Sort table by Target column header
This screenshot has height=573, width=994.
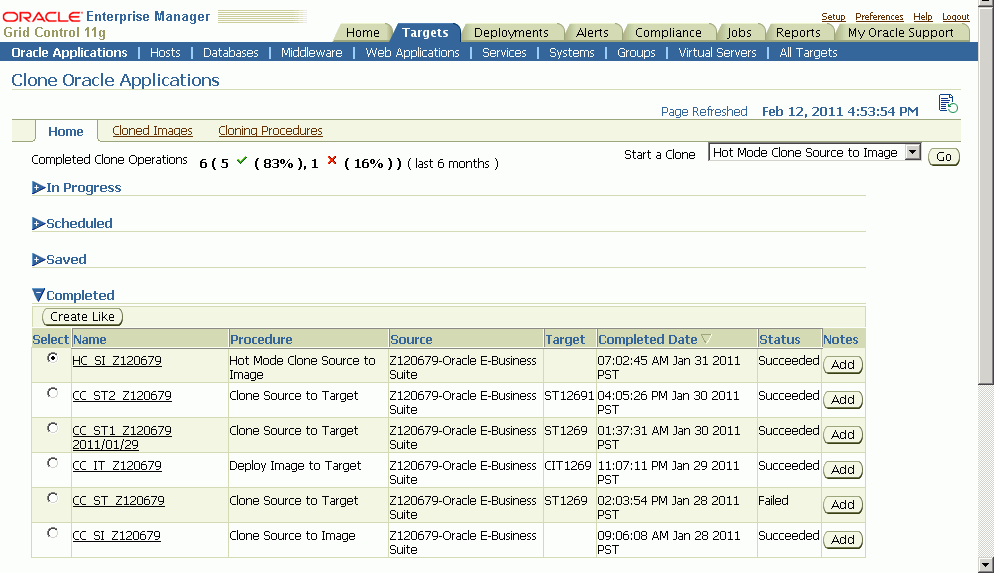point(565,340)
